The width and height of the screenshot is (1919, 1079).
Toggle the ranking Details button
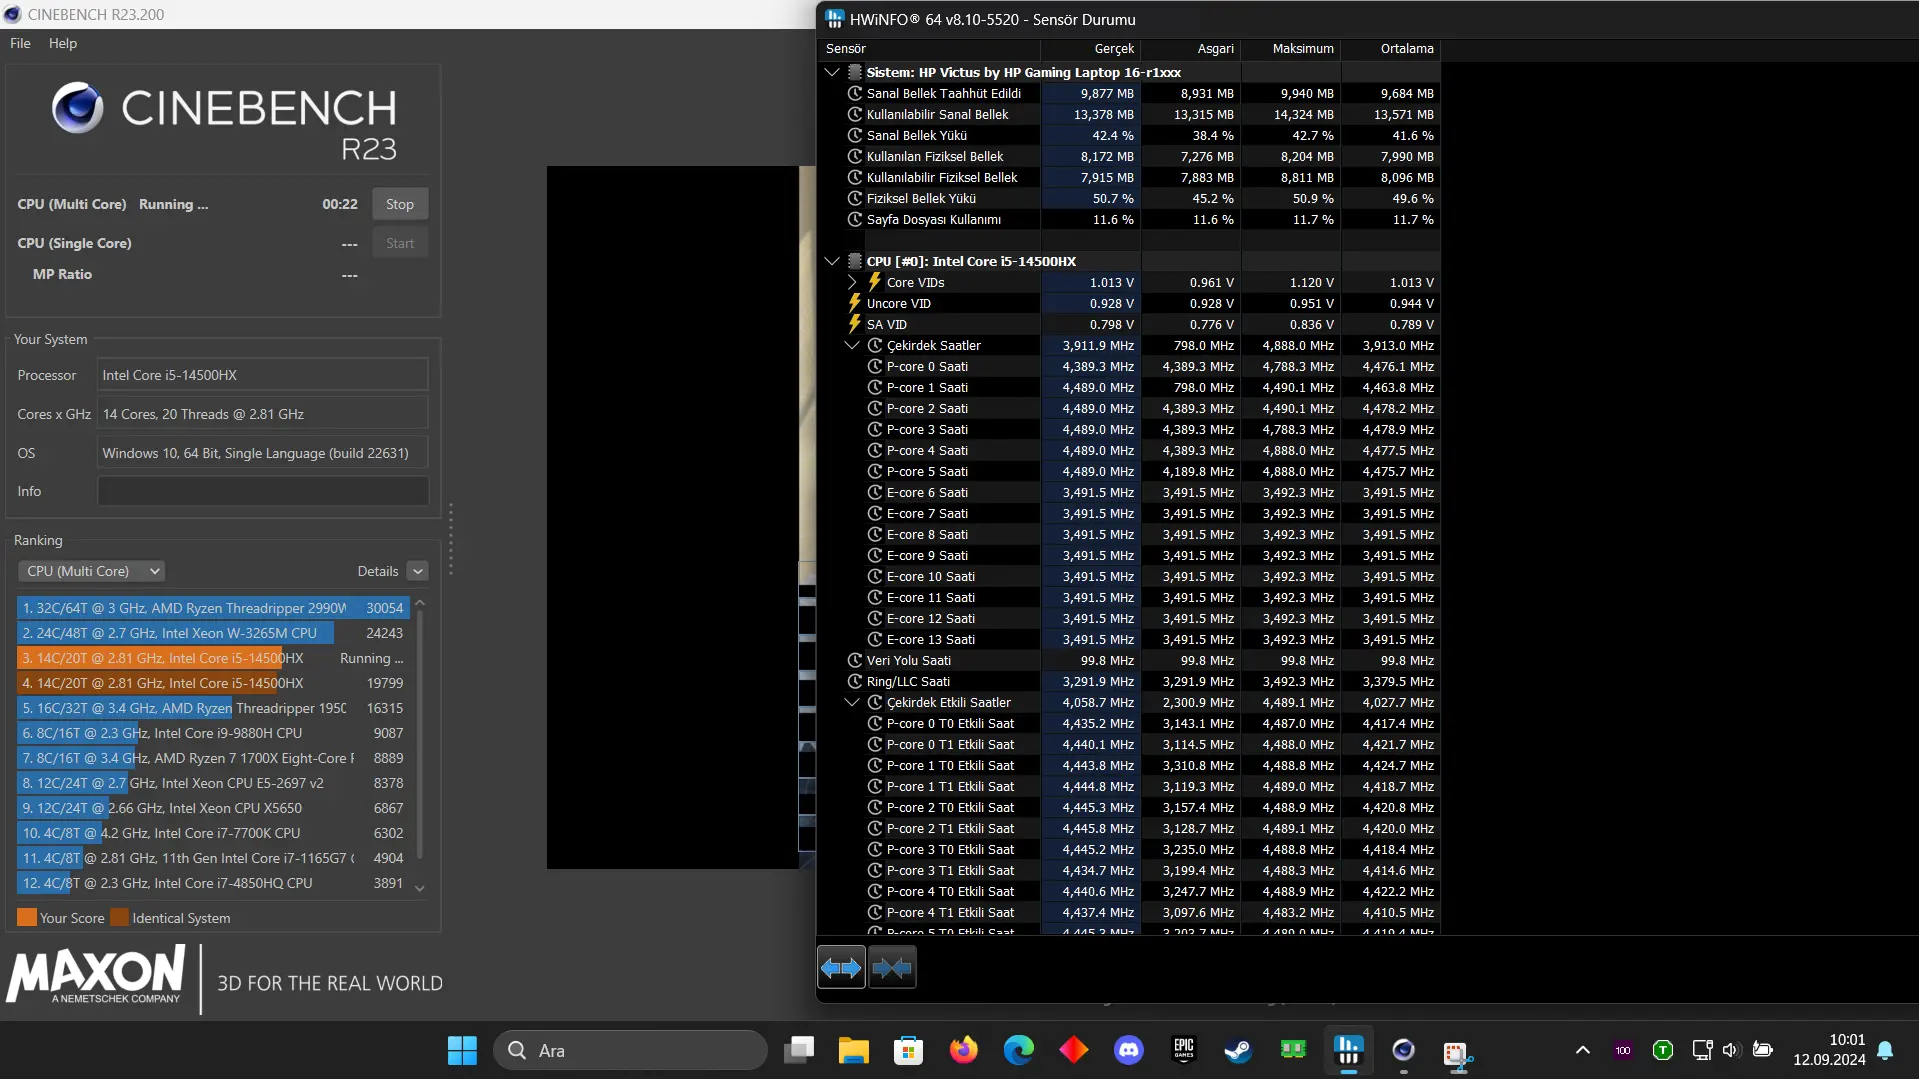coord(418,571)
